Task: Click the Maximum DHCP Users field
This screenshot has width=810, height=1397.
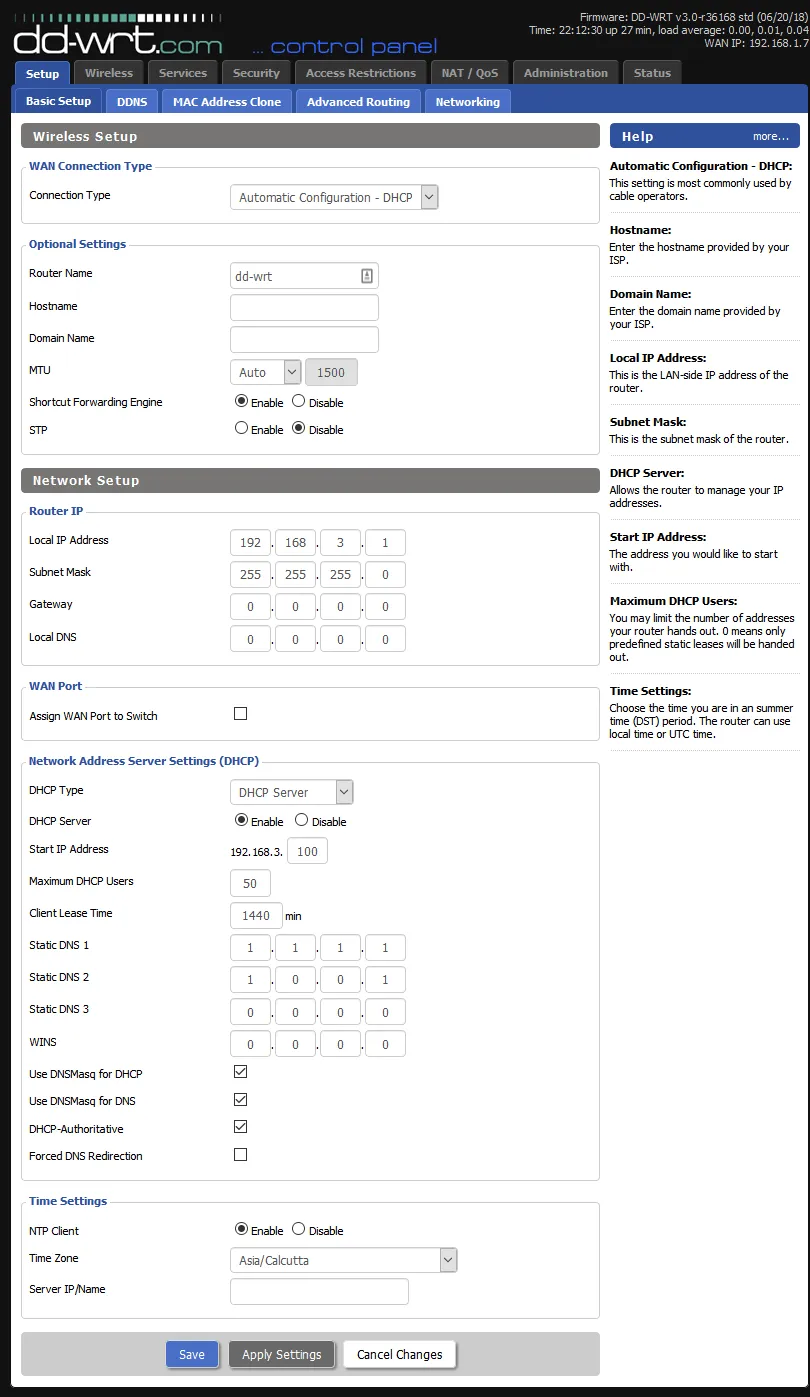Action: [x=250, y=884]
